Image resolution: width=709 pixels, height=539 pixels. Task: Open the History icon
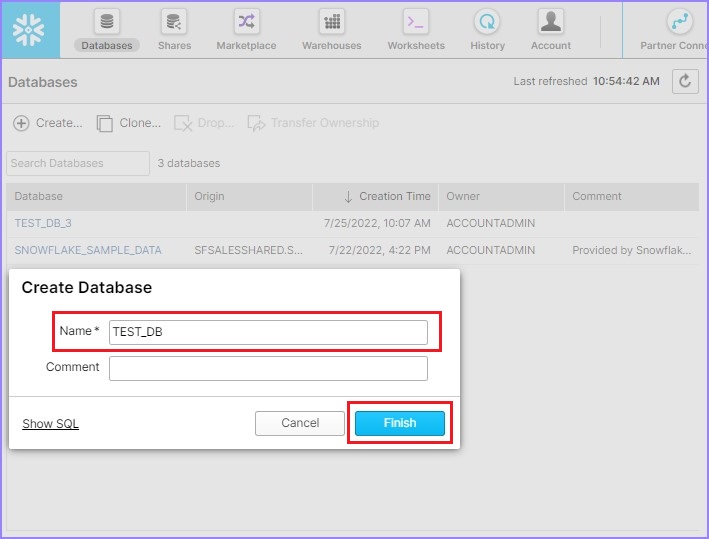[x=487, y=22]
